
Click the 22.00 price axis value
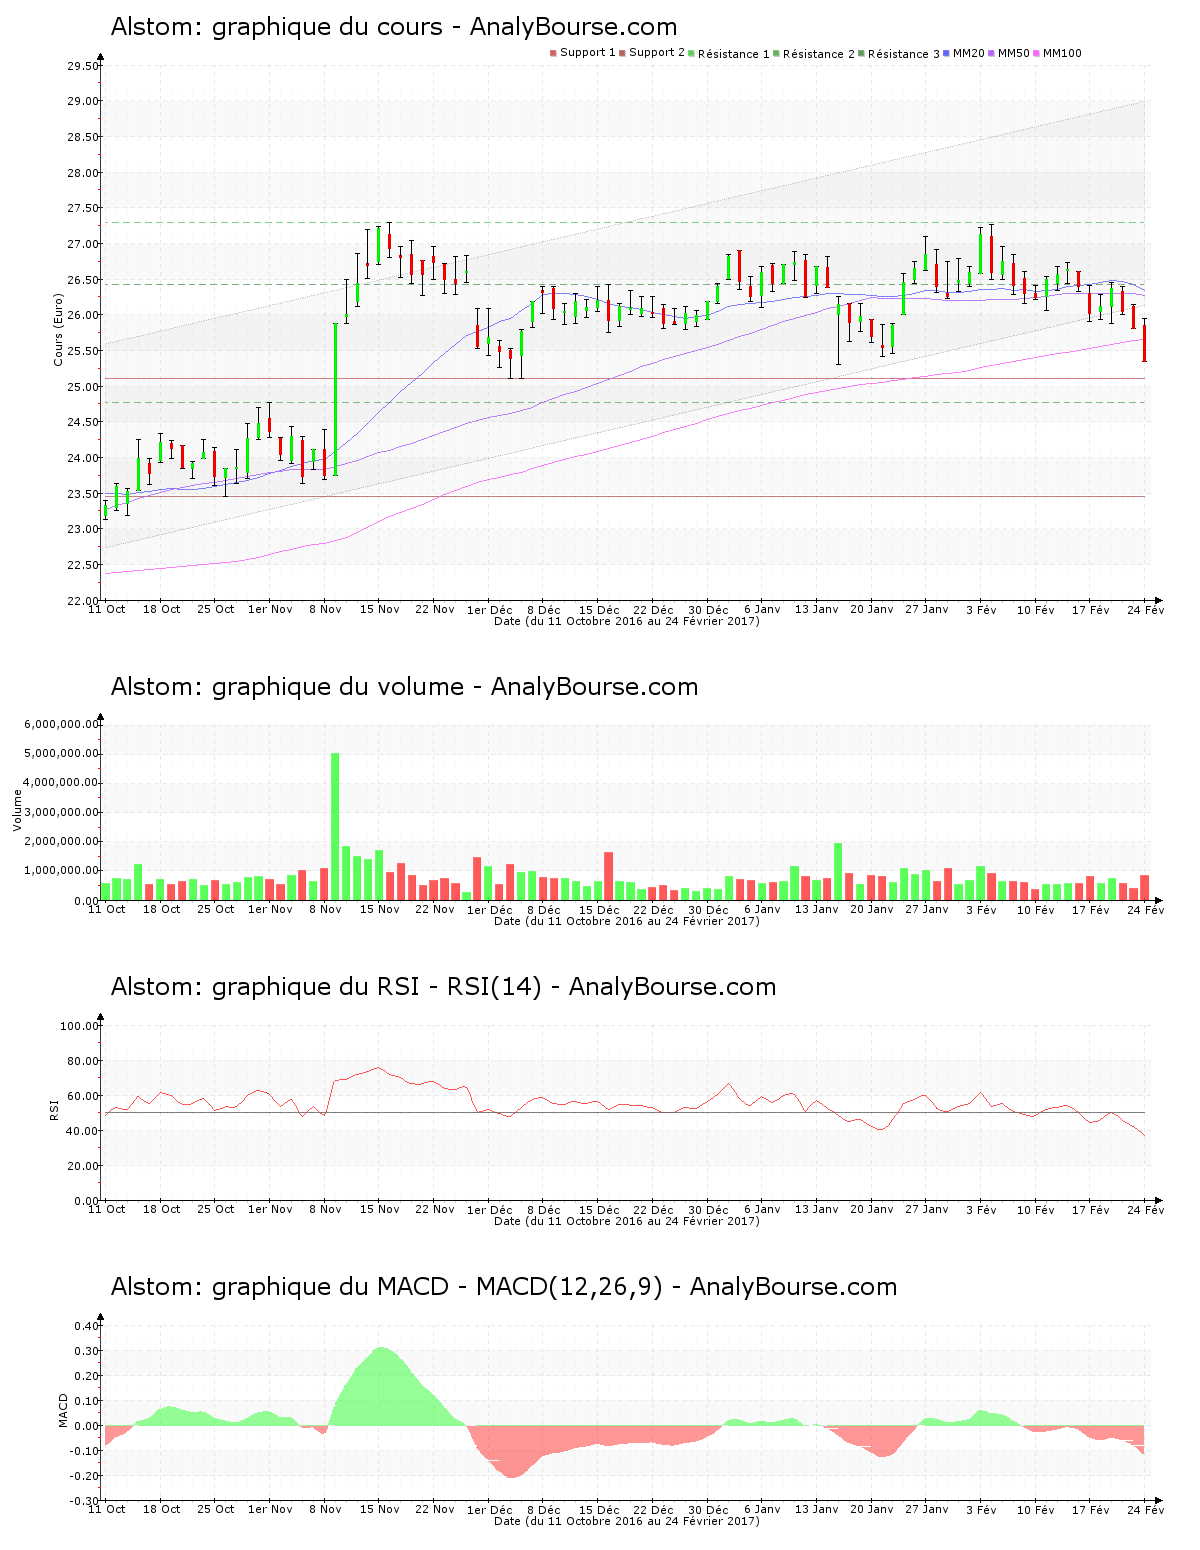tap(83, 601)
